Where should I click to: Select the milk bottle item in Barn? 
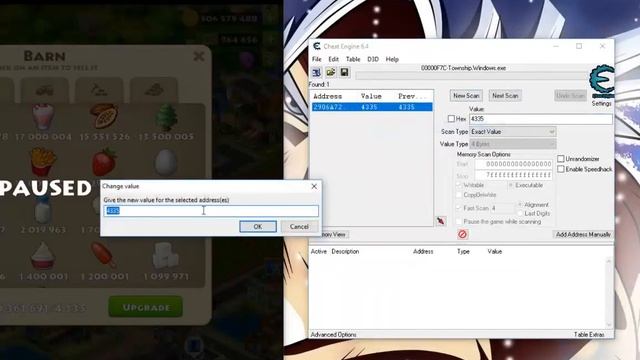tap(43, 211)
